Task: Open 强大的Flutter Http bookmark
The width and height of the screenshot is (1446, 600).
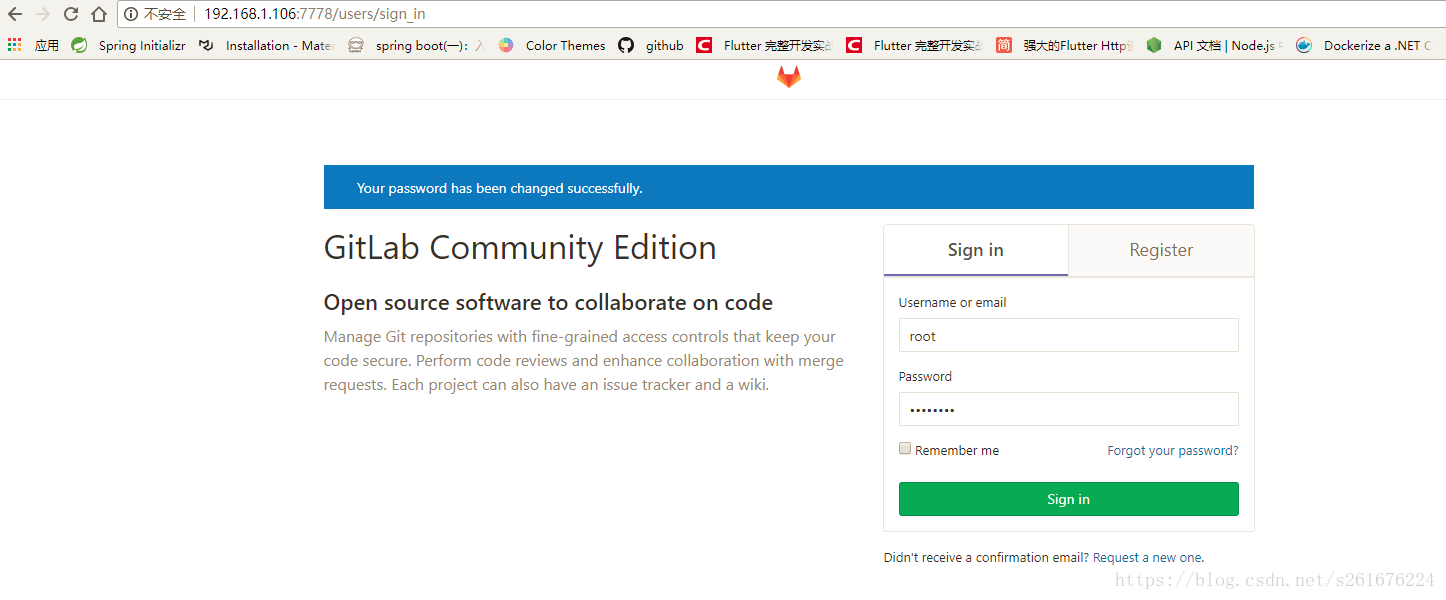Action: point(1064,45)
